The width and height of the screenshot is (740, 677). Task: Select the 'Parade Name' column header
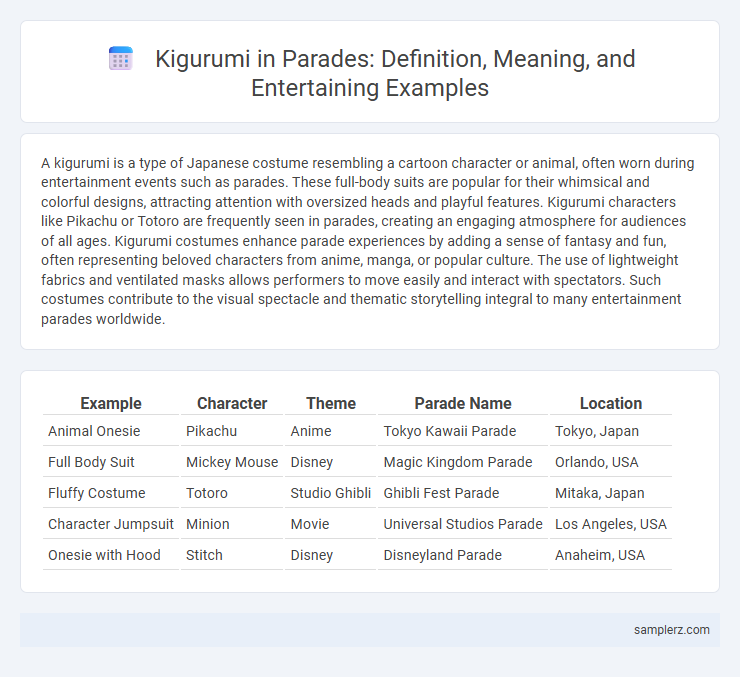point(463,403)
